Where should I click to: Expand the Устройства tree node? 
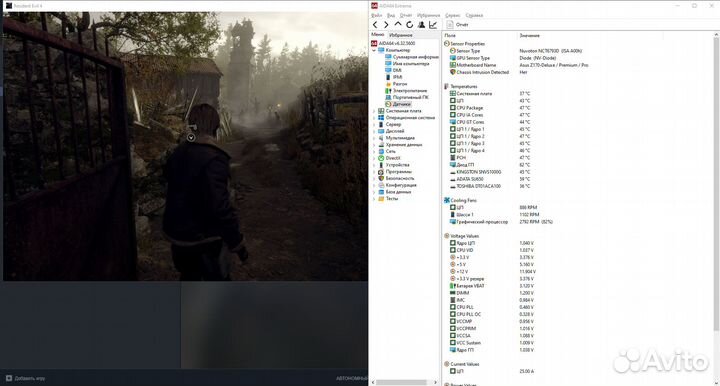click(374, 165)
